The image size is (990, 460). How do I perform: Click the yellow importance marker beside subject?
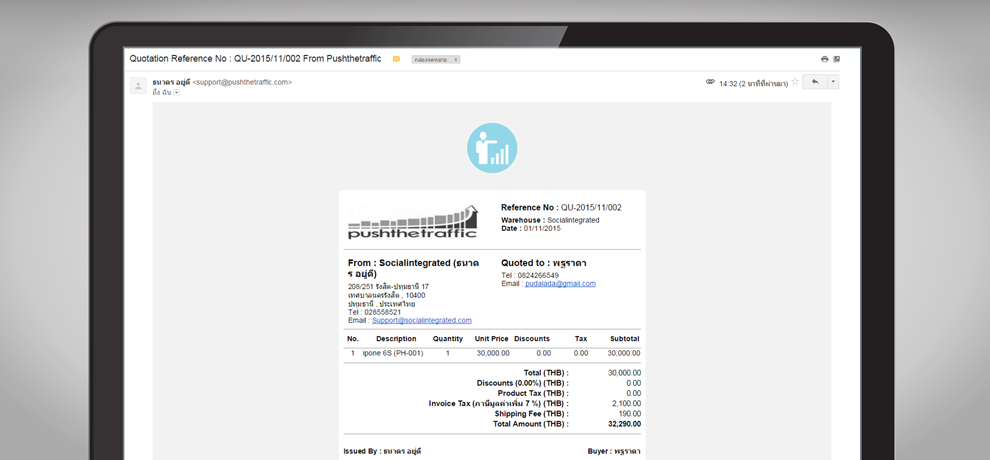(397, 59)
